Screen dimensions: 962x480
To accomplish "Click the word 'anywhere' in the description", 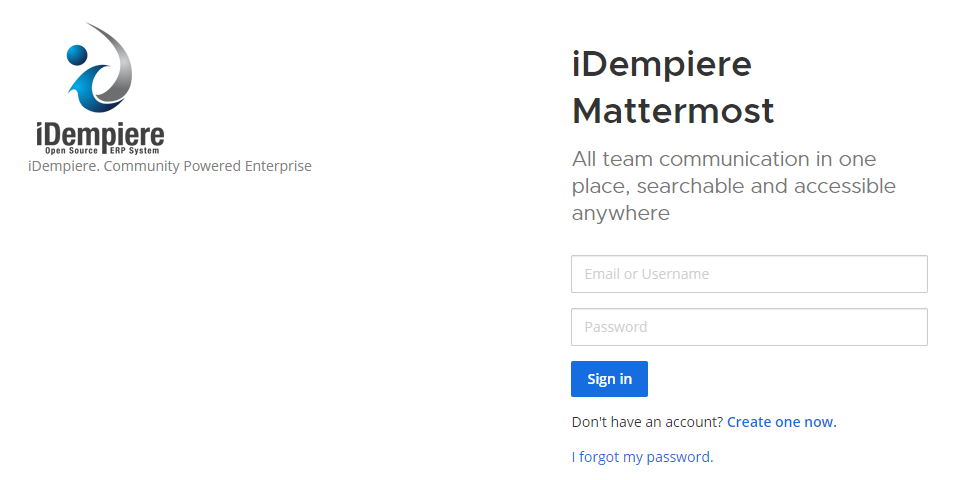I will coord(621,214).
